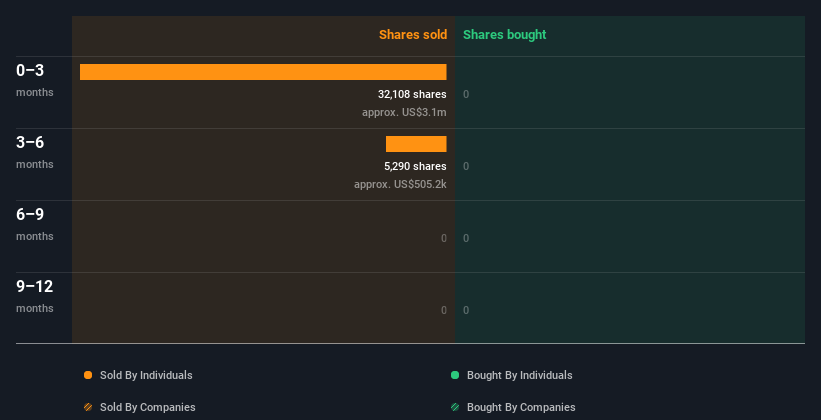Click the striped Sold By Companies legend icon
The width and height of the screenshot is (821, 420).
pos(88,407)
